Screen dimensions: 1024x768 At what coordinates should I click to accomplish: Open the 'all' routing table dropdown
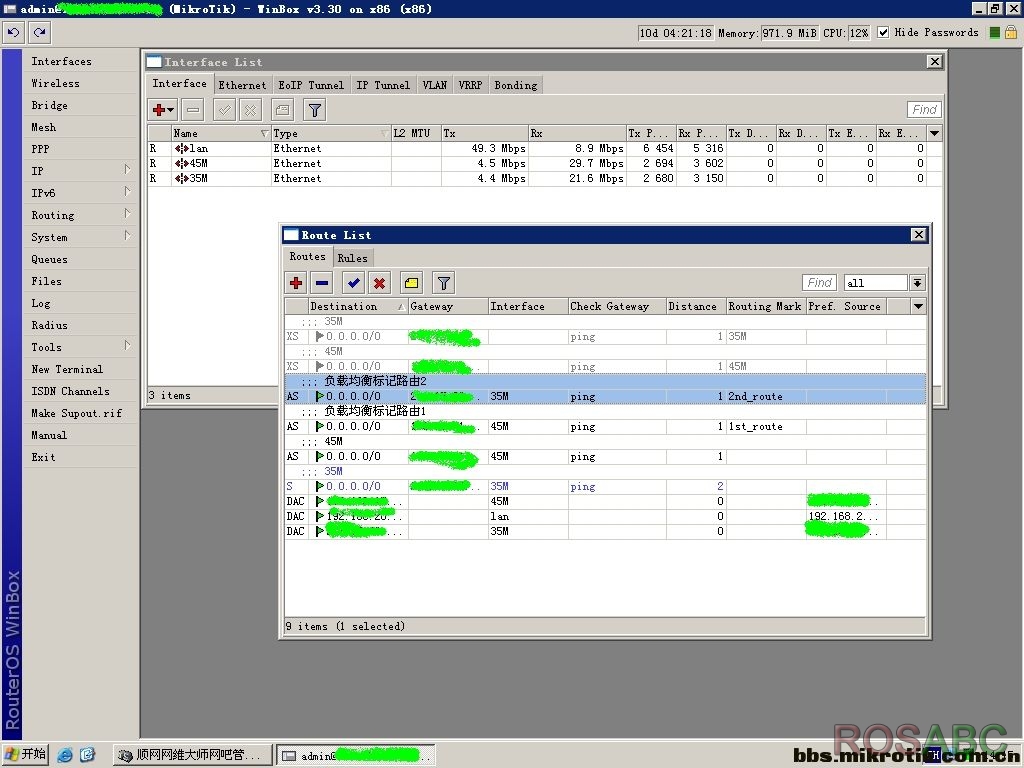[918, 283]
